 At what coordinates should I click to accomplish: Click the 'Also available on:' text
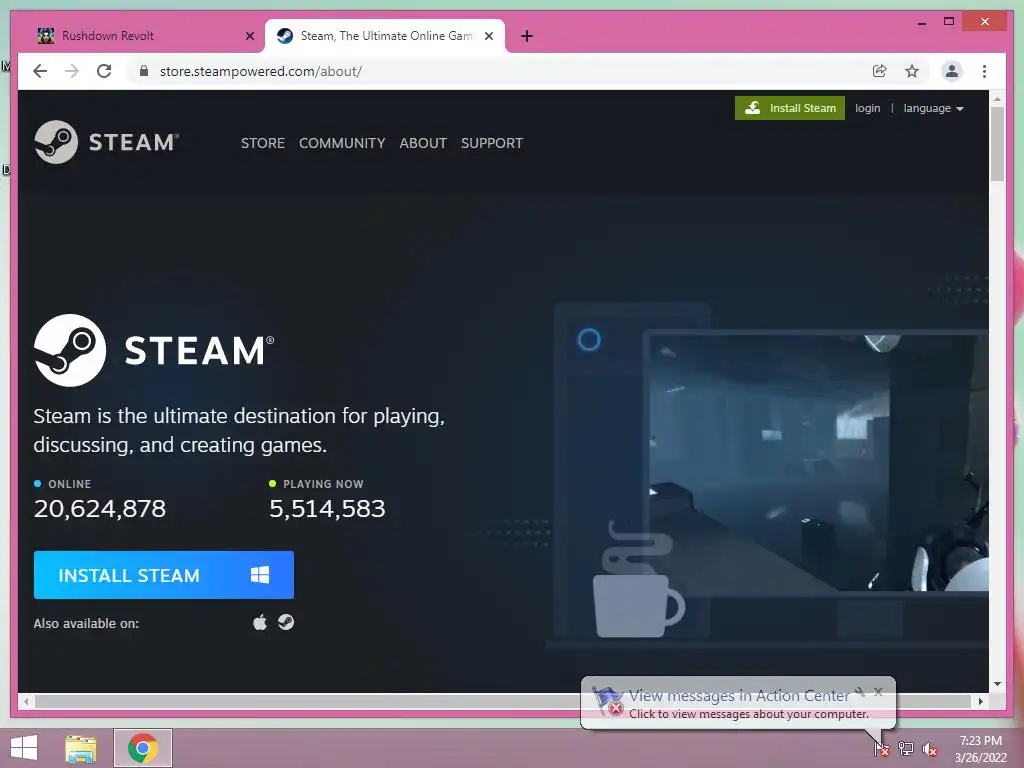(86, 624)
